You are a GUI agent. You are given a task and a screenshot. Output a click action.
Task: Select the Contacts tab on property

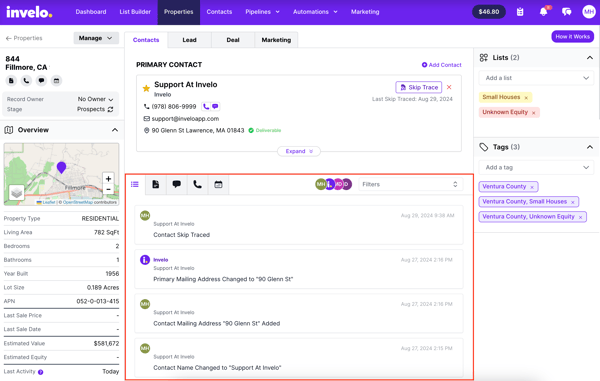pos(146,40)
